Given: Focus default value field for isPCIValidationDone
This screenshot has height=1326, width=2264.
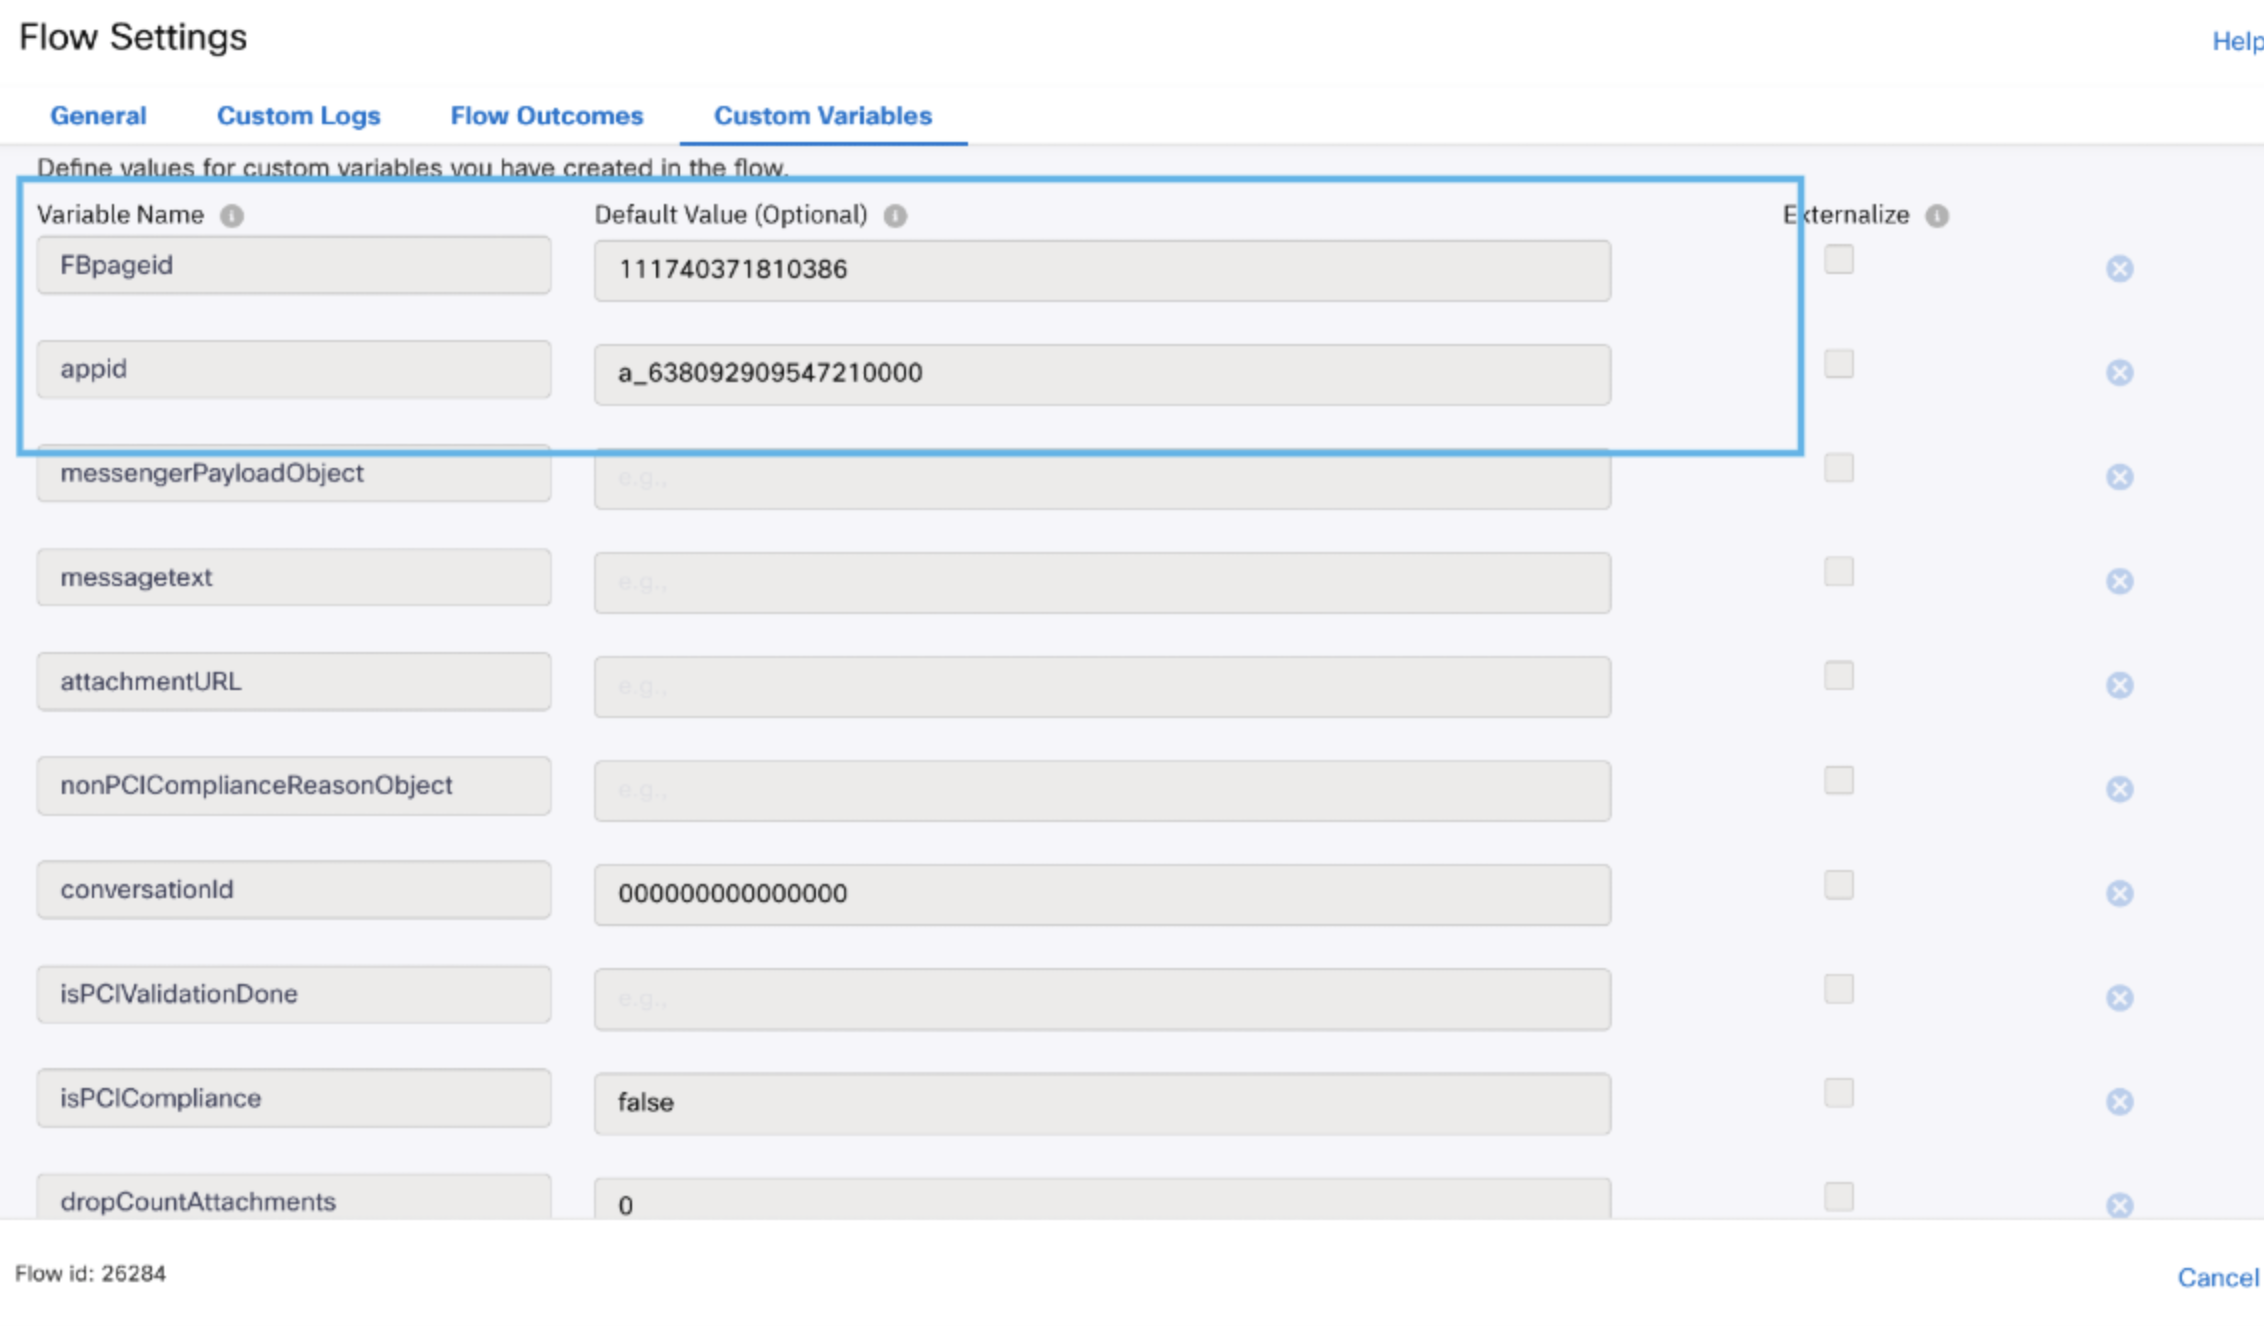Looking at the screenshot, I should click(1102, 998).
